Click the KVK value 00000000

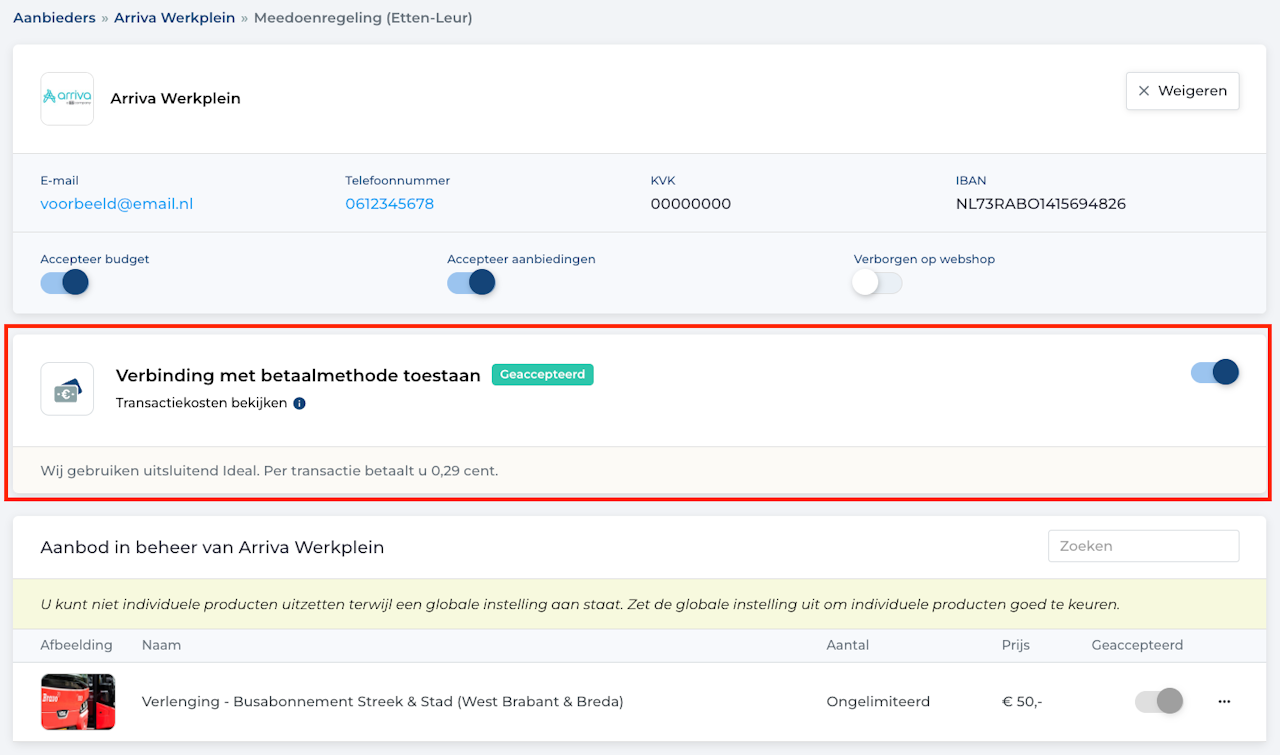tap(691, 204)
